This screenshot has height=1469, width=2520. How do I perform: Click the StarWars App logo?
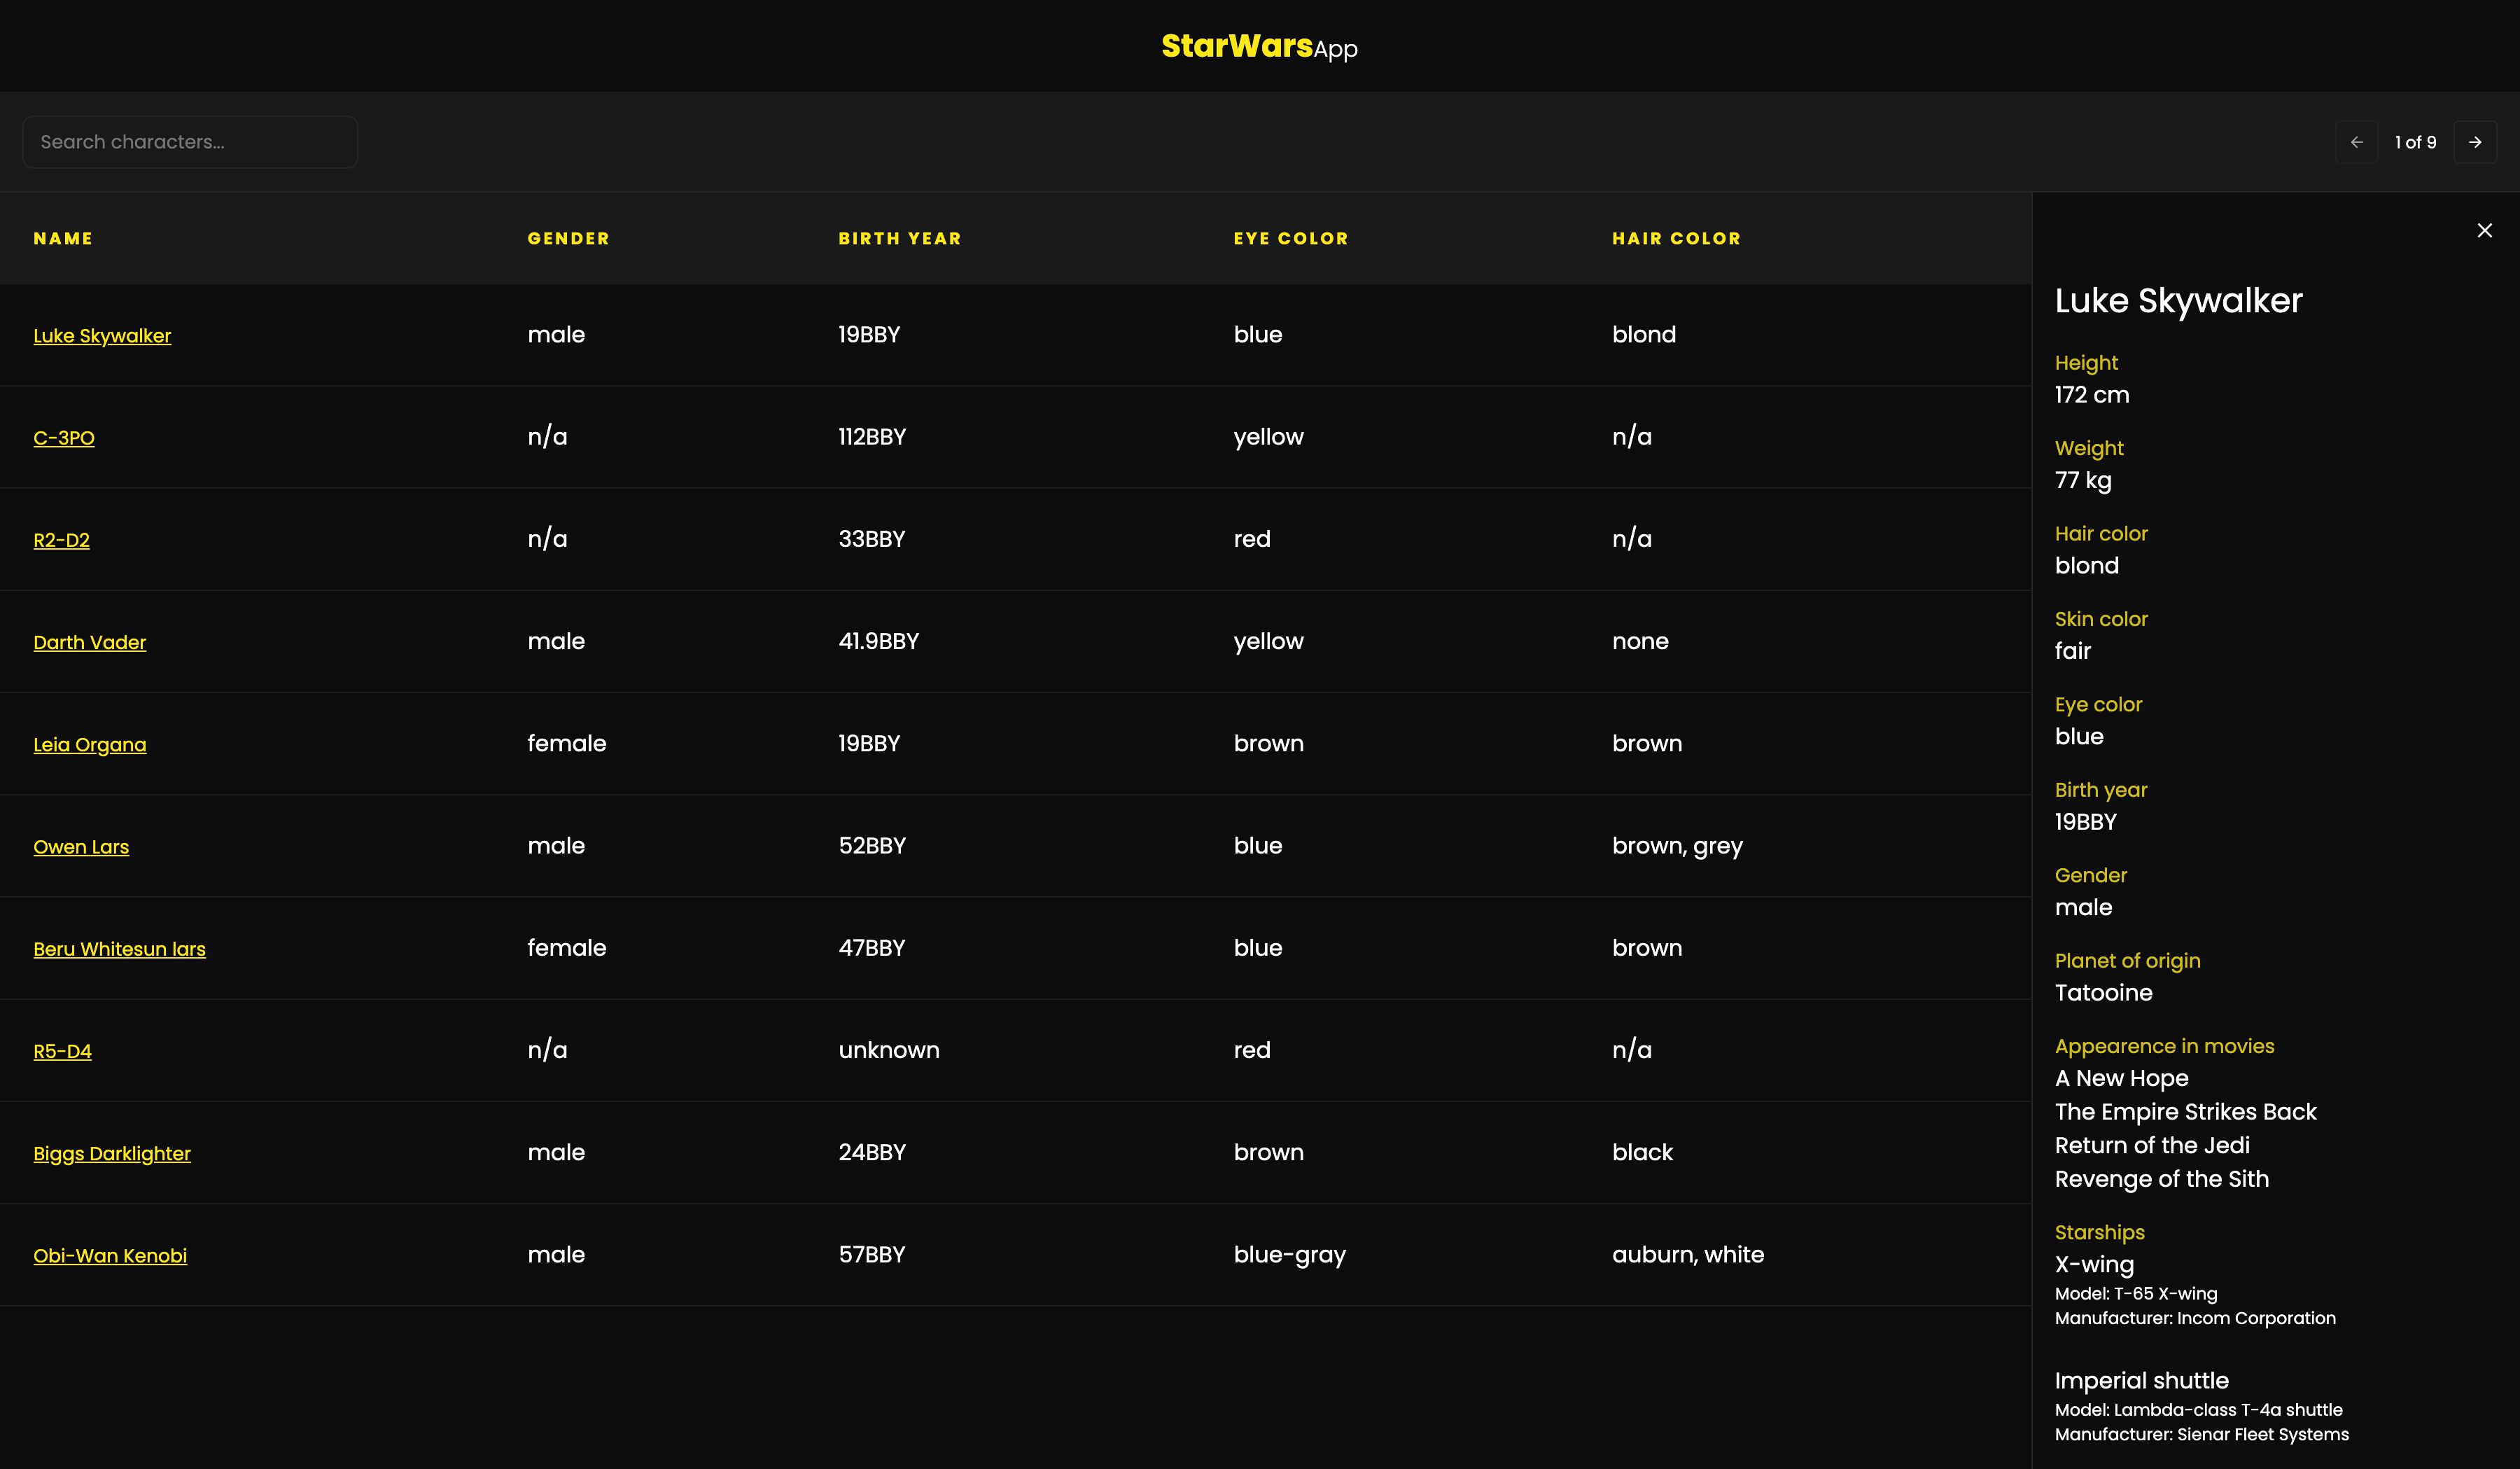(x=1259, y=46)
